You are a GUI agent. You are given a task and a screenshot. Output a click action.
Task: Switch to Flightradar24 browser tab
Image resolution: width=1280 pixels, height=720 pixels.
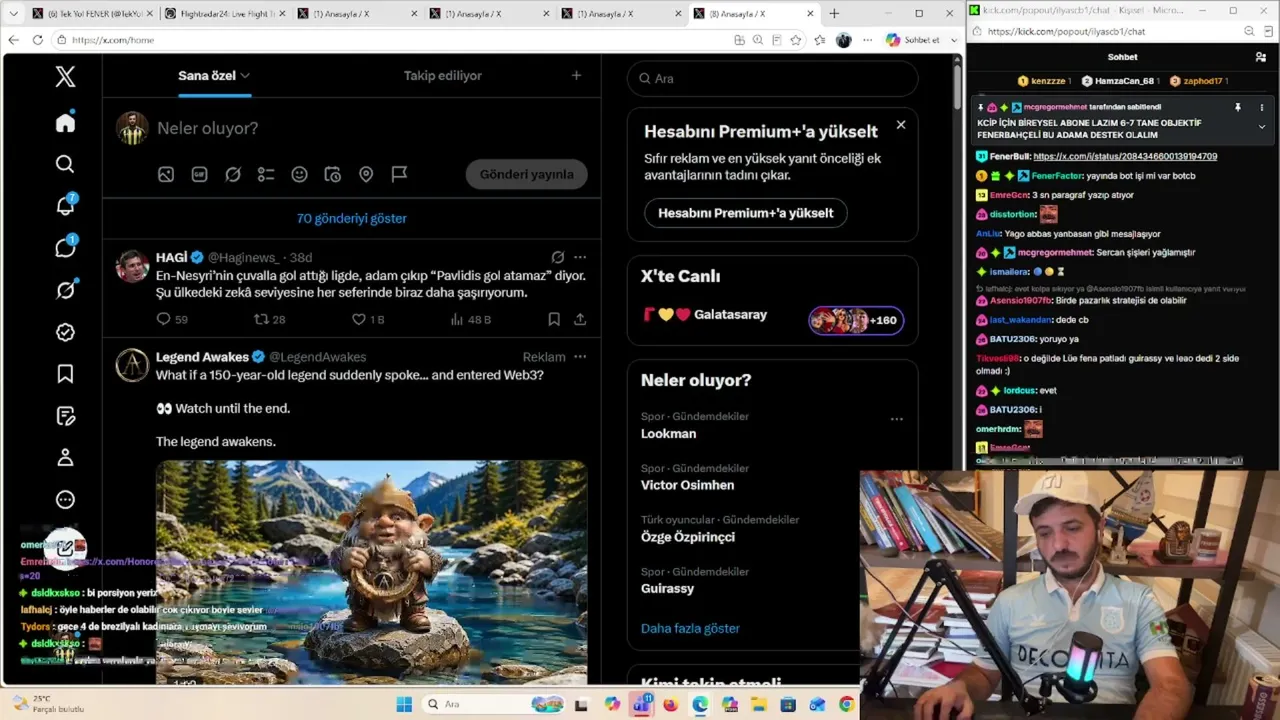pos(225,14)
